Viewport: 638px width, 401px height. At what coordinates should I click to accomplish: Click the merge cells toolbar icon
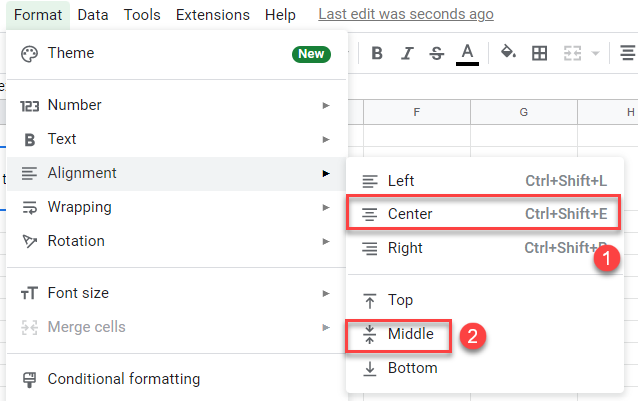(x=574, y=53)
